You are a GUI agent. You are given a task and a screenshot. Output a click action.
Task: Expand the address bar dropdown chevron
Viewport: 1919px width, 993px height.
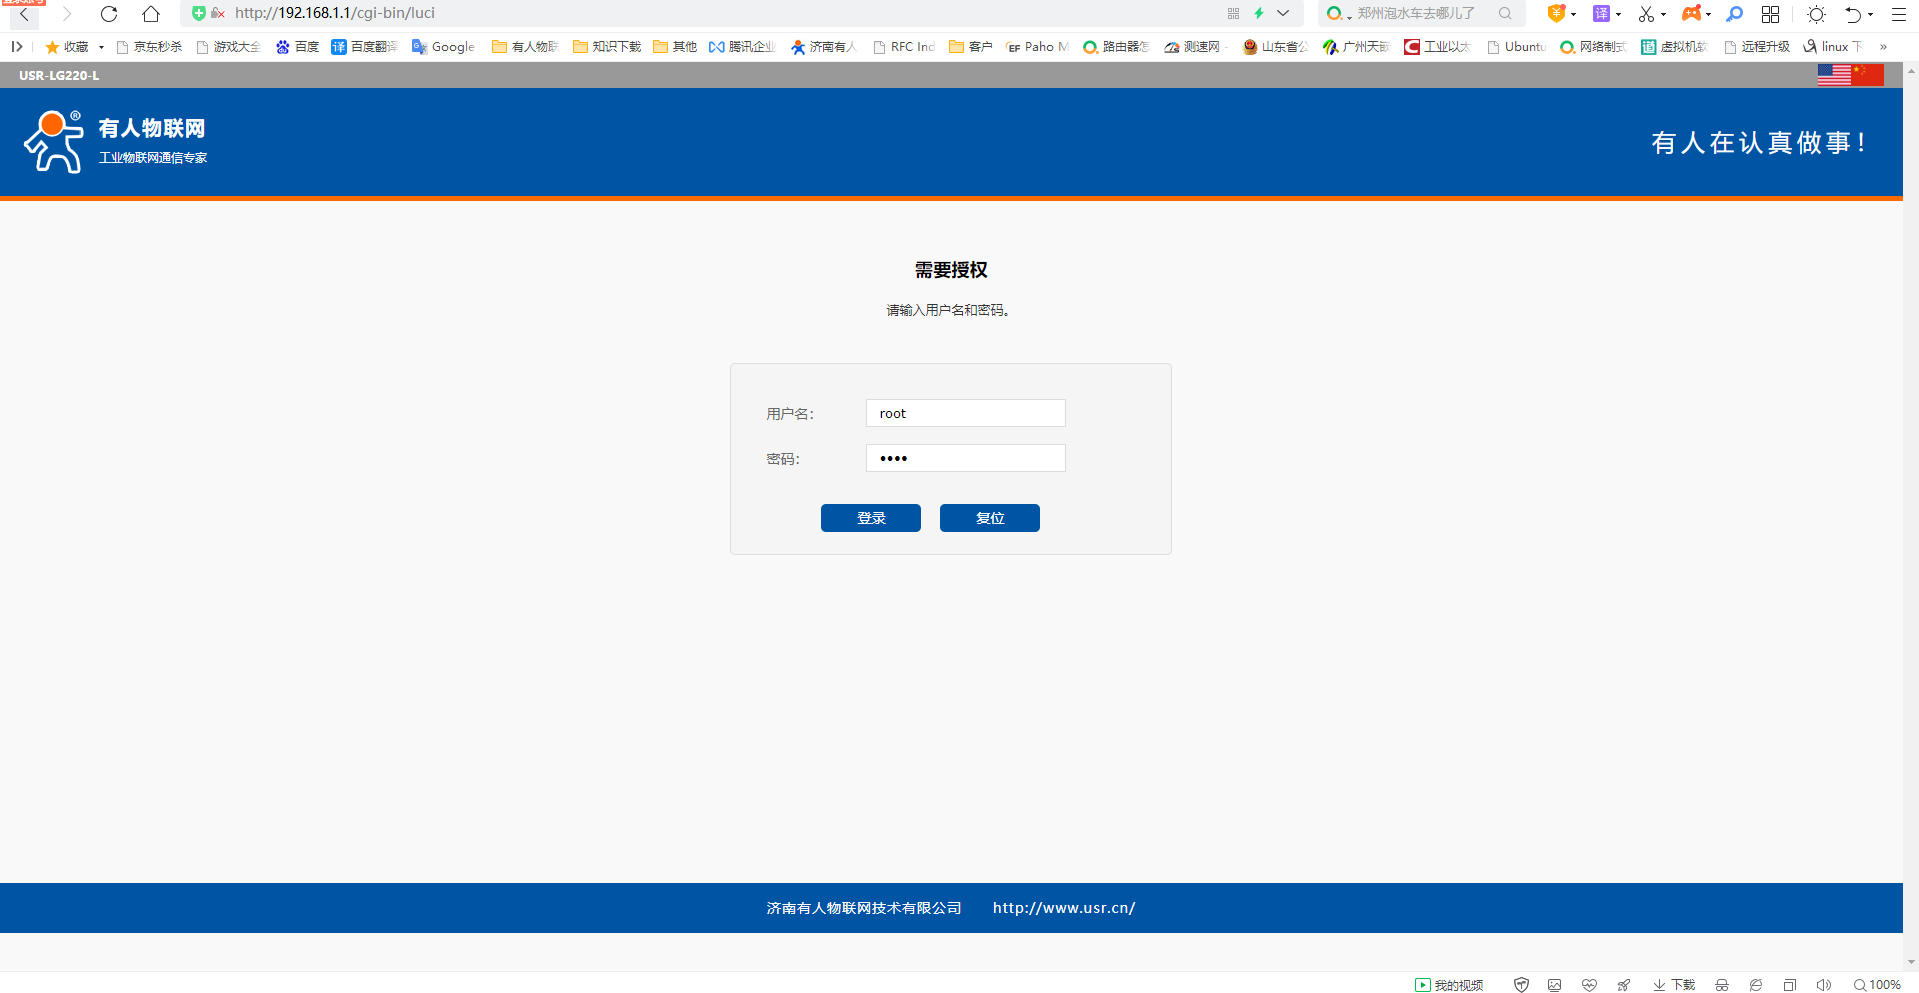[1283, 14]
